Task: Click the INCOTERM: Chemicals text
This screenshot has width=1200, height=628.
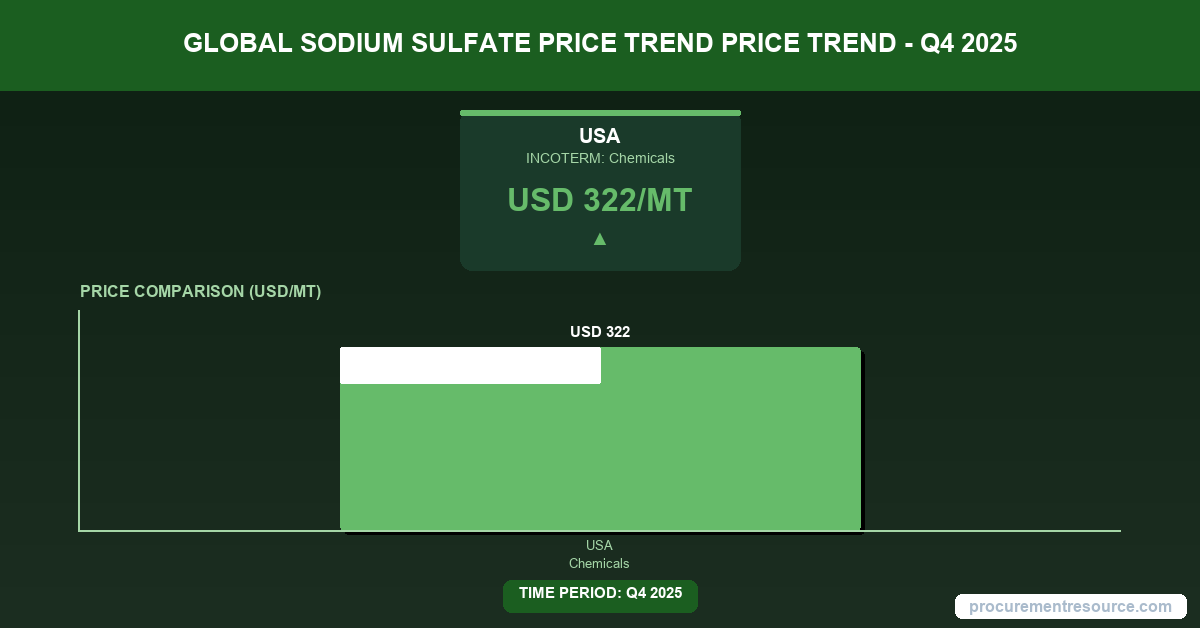Action: pyautogui.click(x=600, y=158)
